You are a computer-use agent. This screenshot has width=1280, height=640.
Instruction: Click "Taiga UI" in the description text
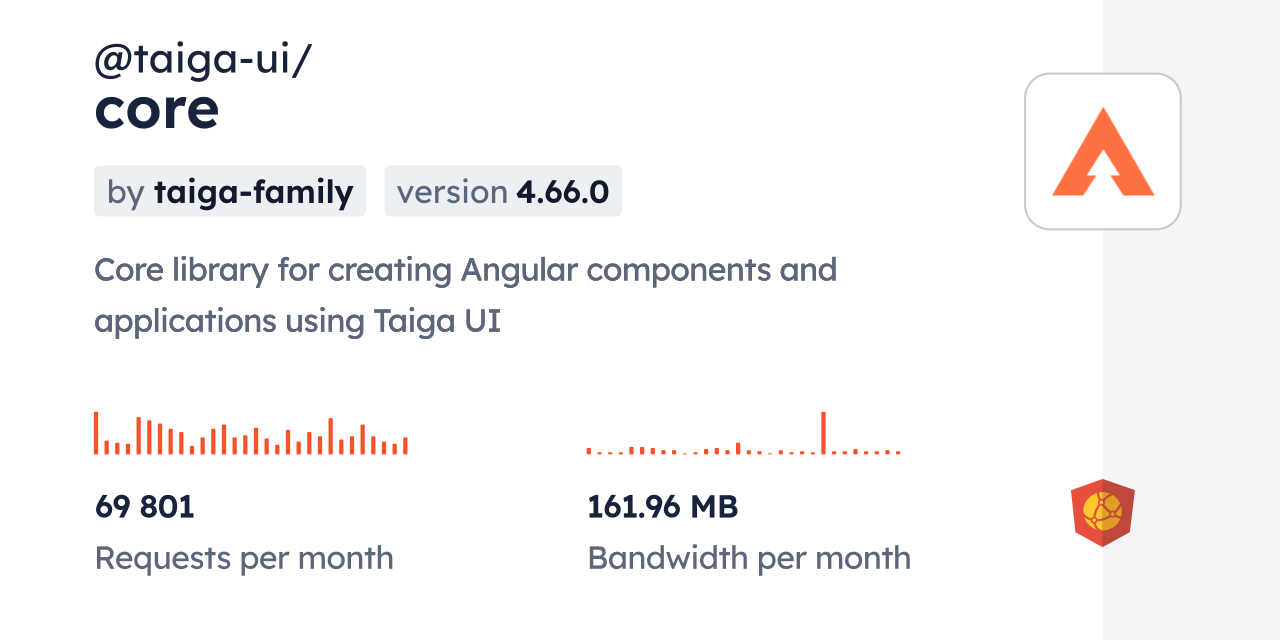[x=437, y=322]
